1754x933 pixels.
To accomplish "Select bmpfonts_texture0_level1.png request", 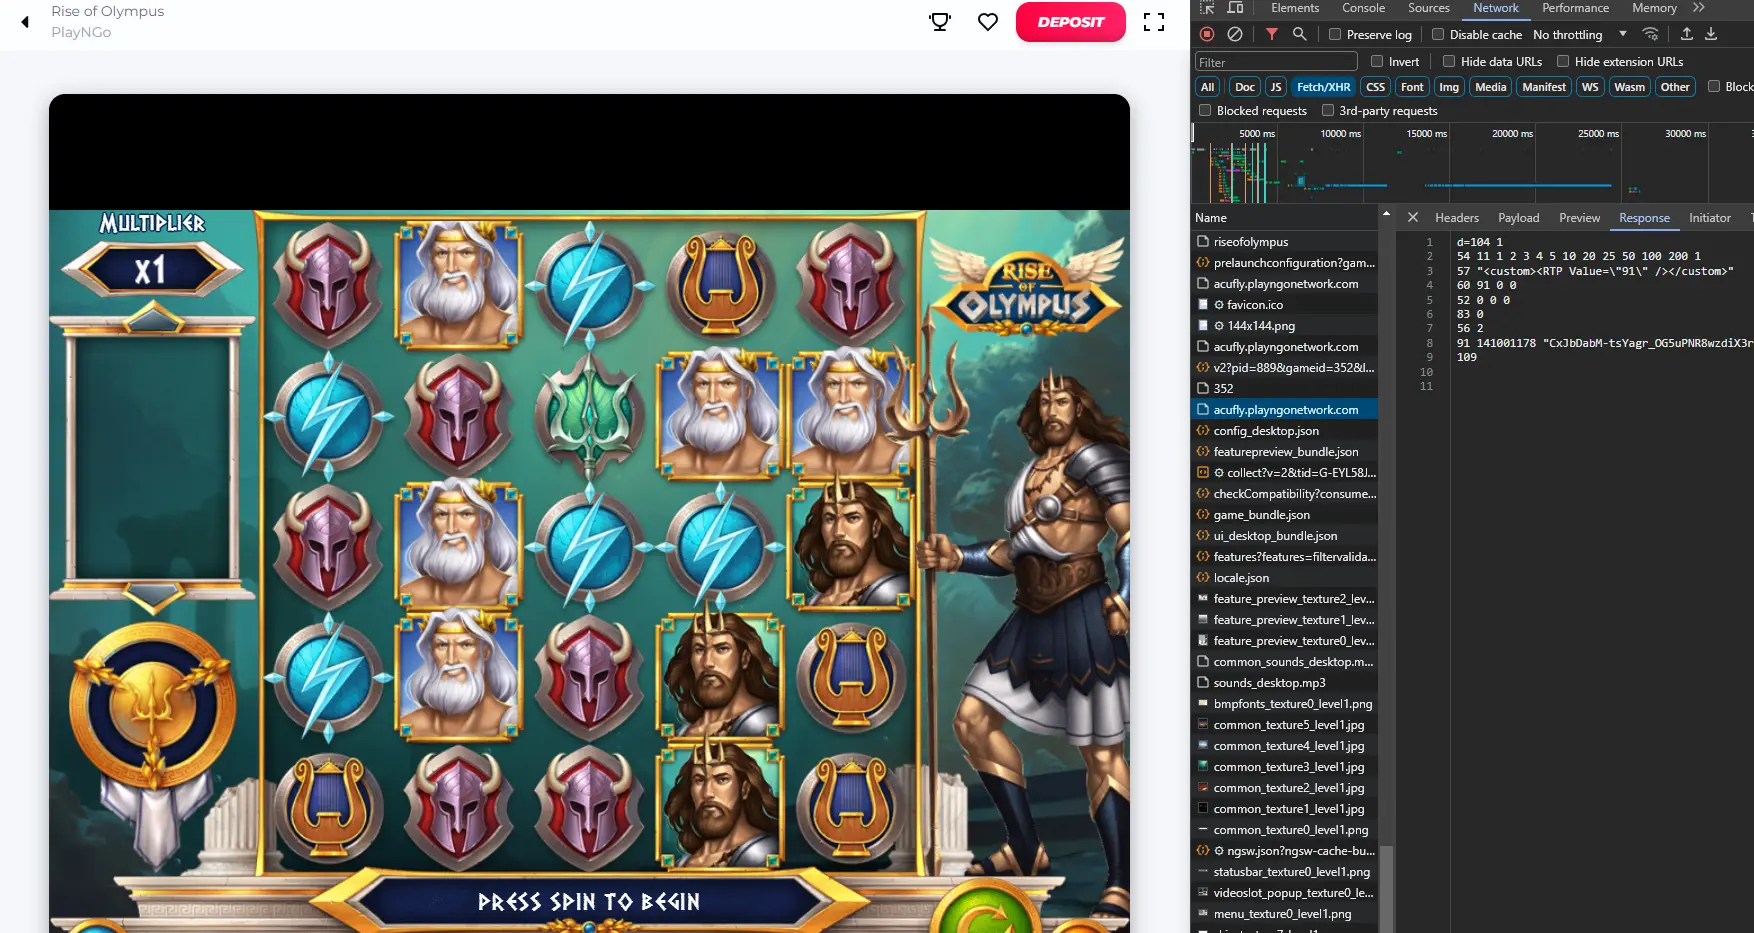I will click(x=1286, y=703).
